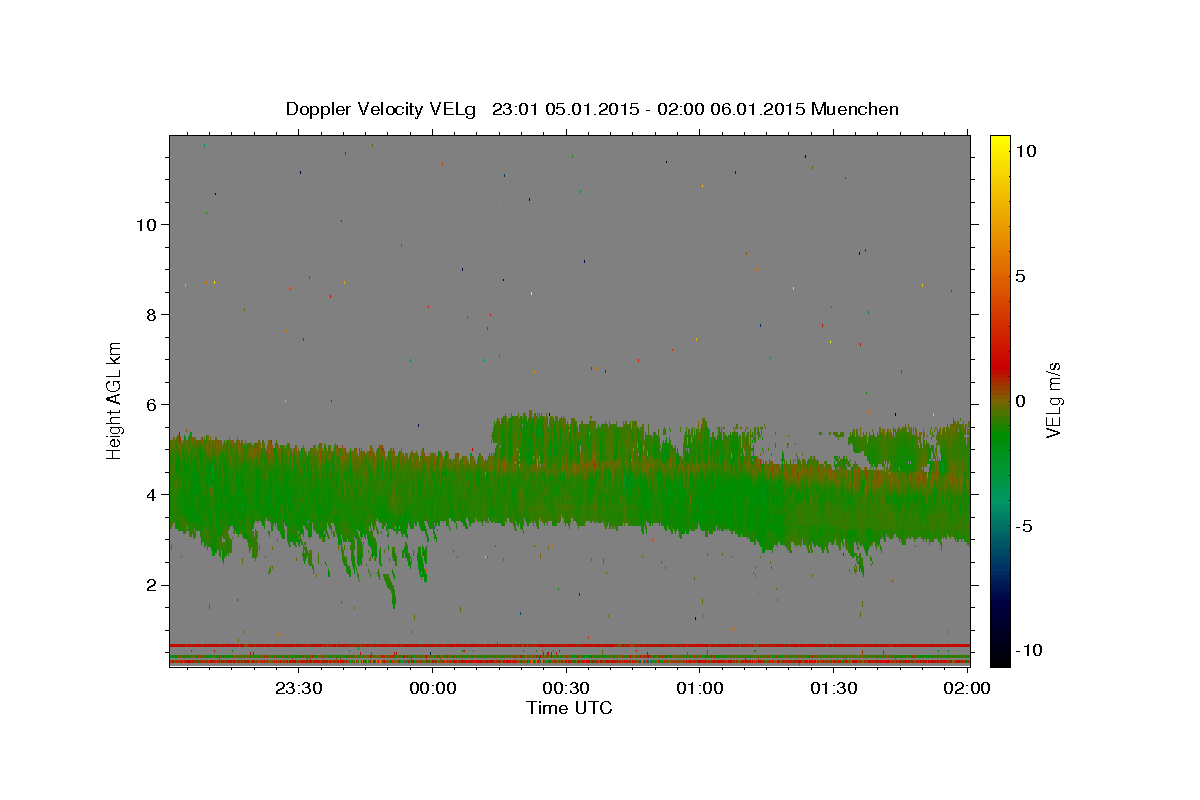Click the colorbar label -5
Image resolution: width=1200 pixels, height=800 pixels.
tap(1025, 526)
